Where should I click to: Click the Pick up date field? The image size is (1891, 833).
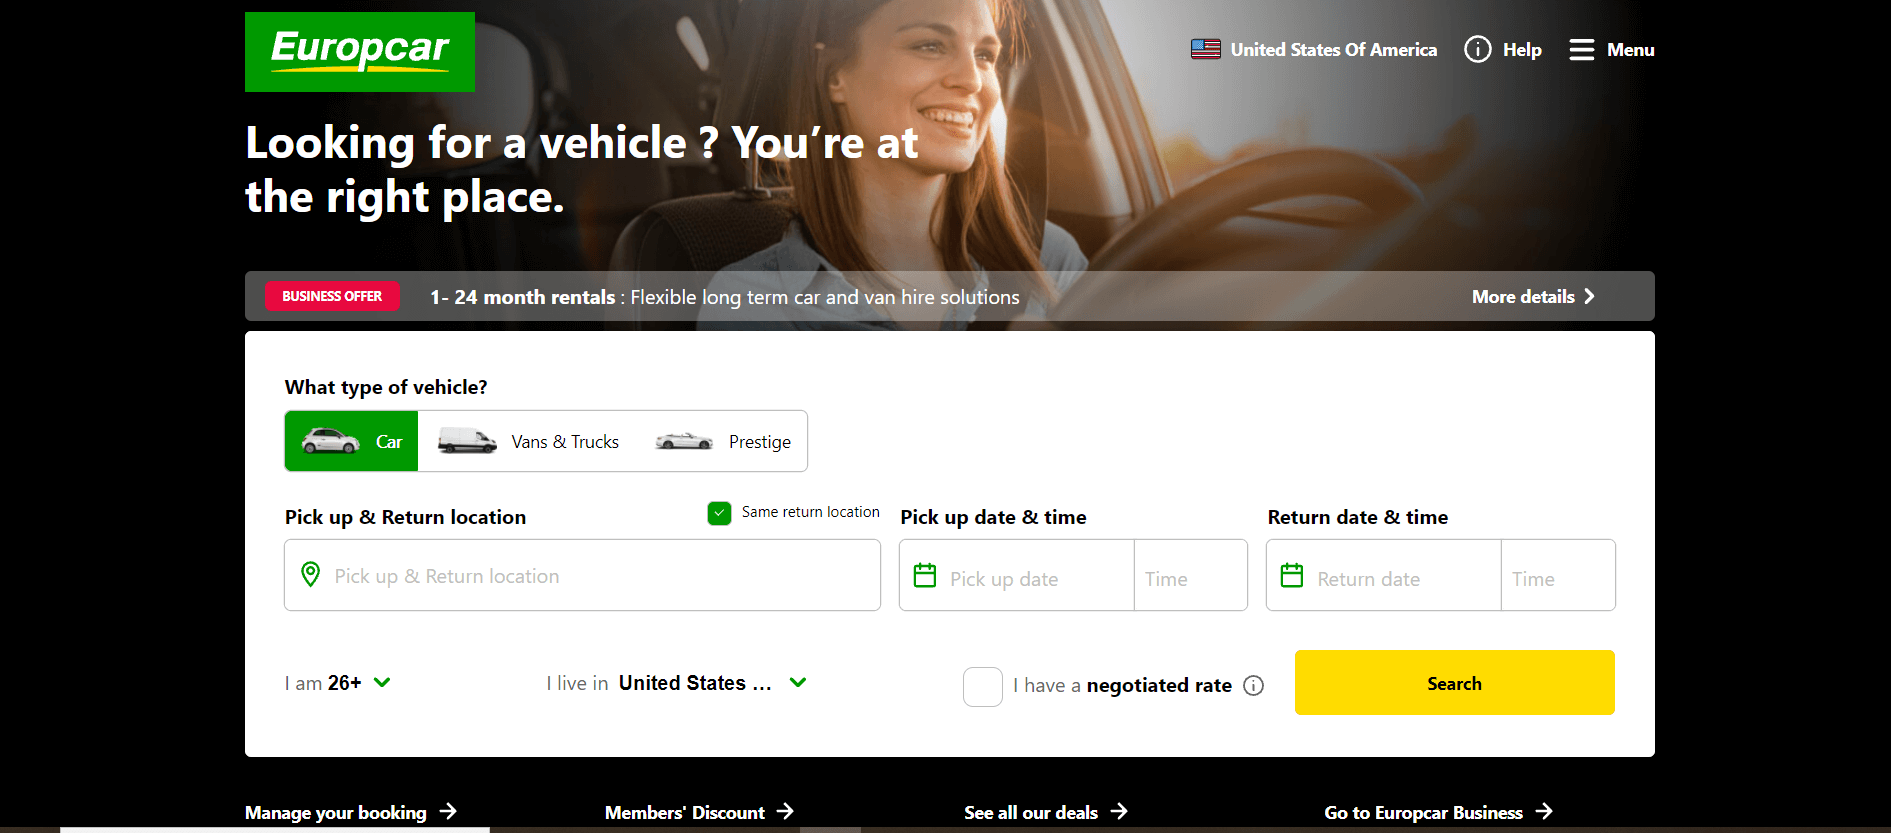coord(1017,575)
